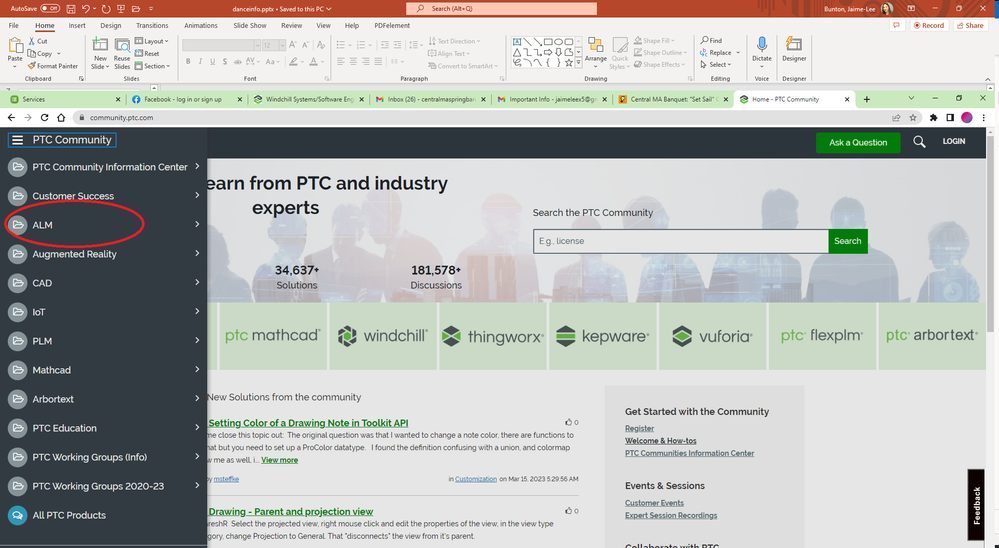This screenshot has width=999, height=548.
Task: Switch to the Facebook browser tab
Action: (184, 99)
